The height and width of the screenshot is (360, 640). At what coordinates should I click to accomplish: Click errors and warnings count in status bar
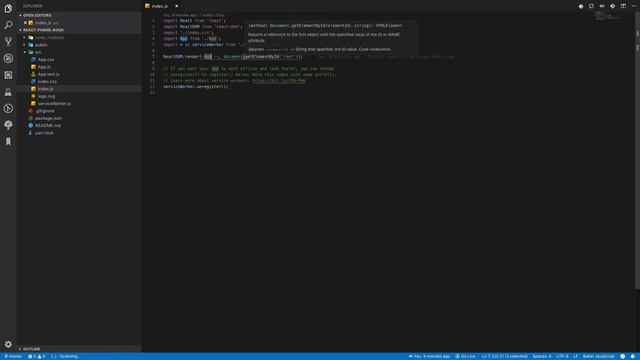pyautogui.click(x=36, y=356)
